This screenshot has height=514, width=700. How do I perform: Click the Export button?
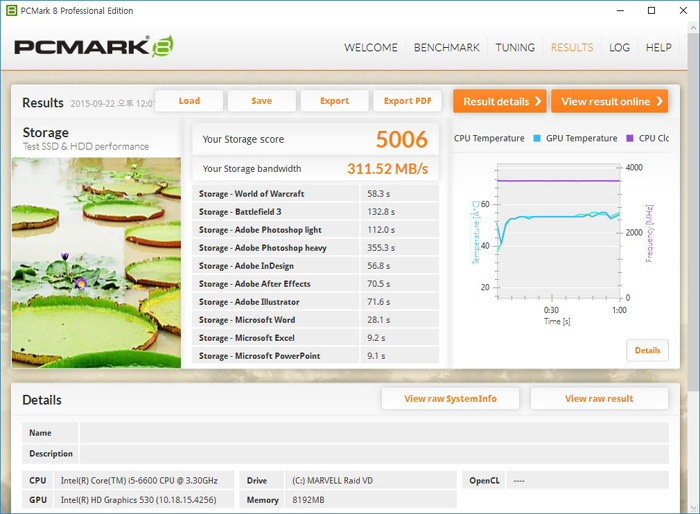pyautogui.click(x=334, y=101)
